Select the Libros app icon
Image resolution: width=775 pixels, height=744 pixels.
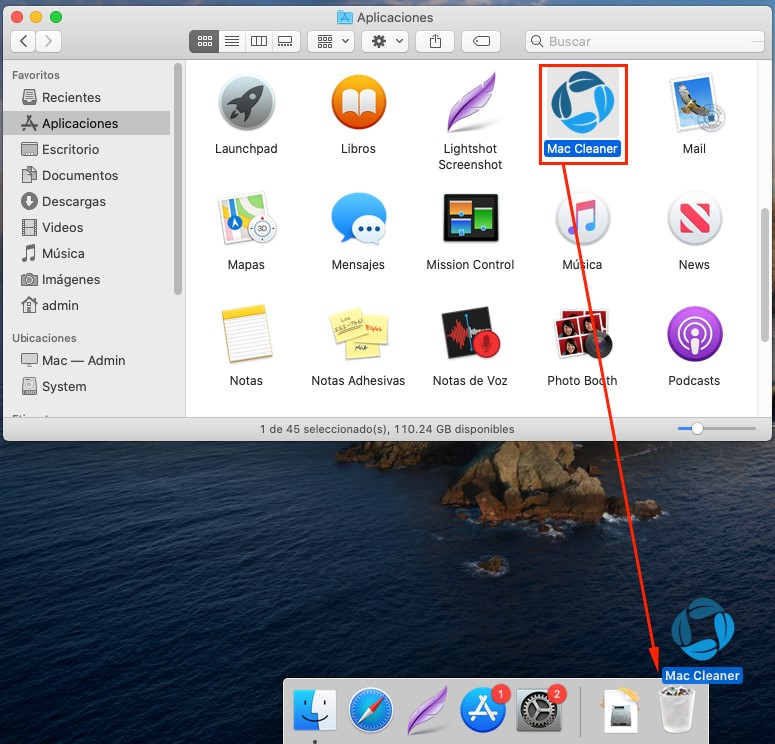click(358, 103)
